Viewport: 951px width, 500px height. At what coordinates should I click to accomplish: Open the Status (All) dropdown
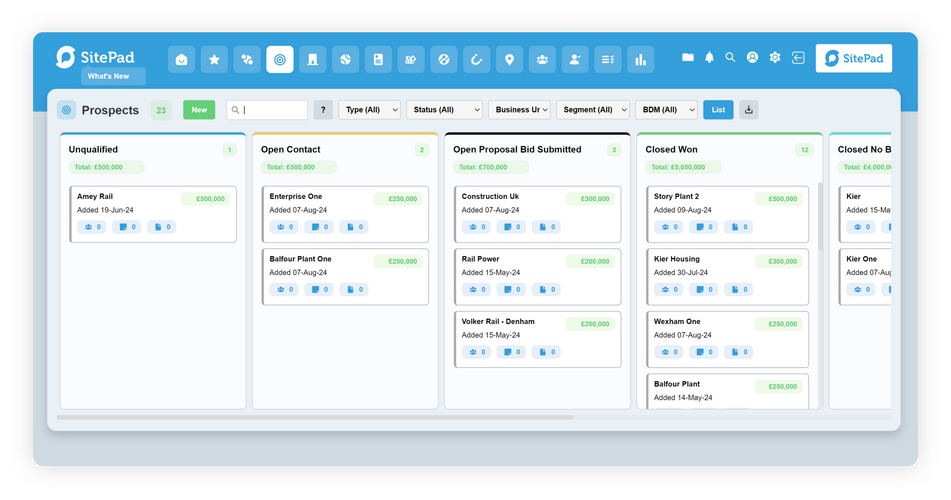pyautogui.click(x=443, y=110)
